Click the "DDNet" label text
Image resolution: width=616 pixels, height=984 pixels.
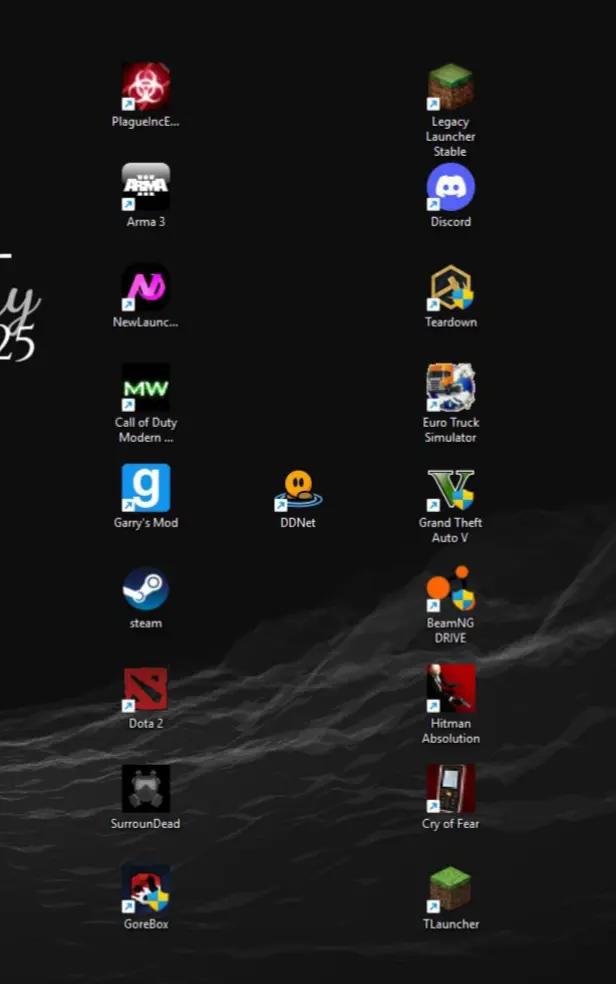(298, 523)
